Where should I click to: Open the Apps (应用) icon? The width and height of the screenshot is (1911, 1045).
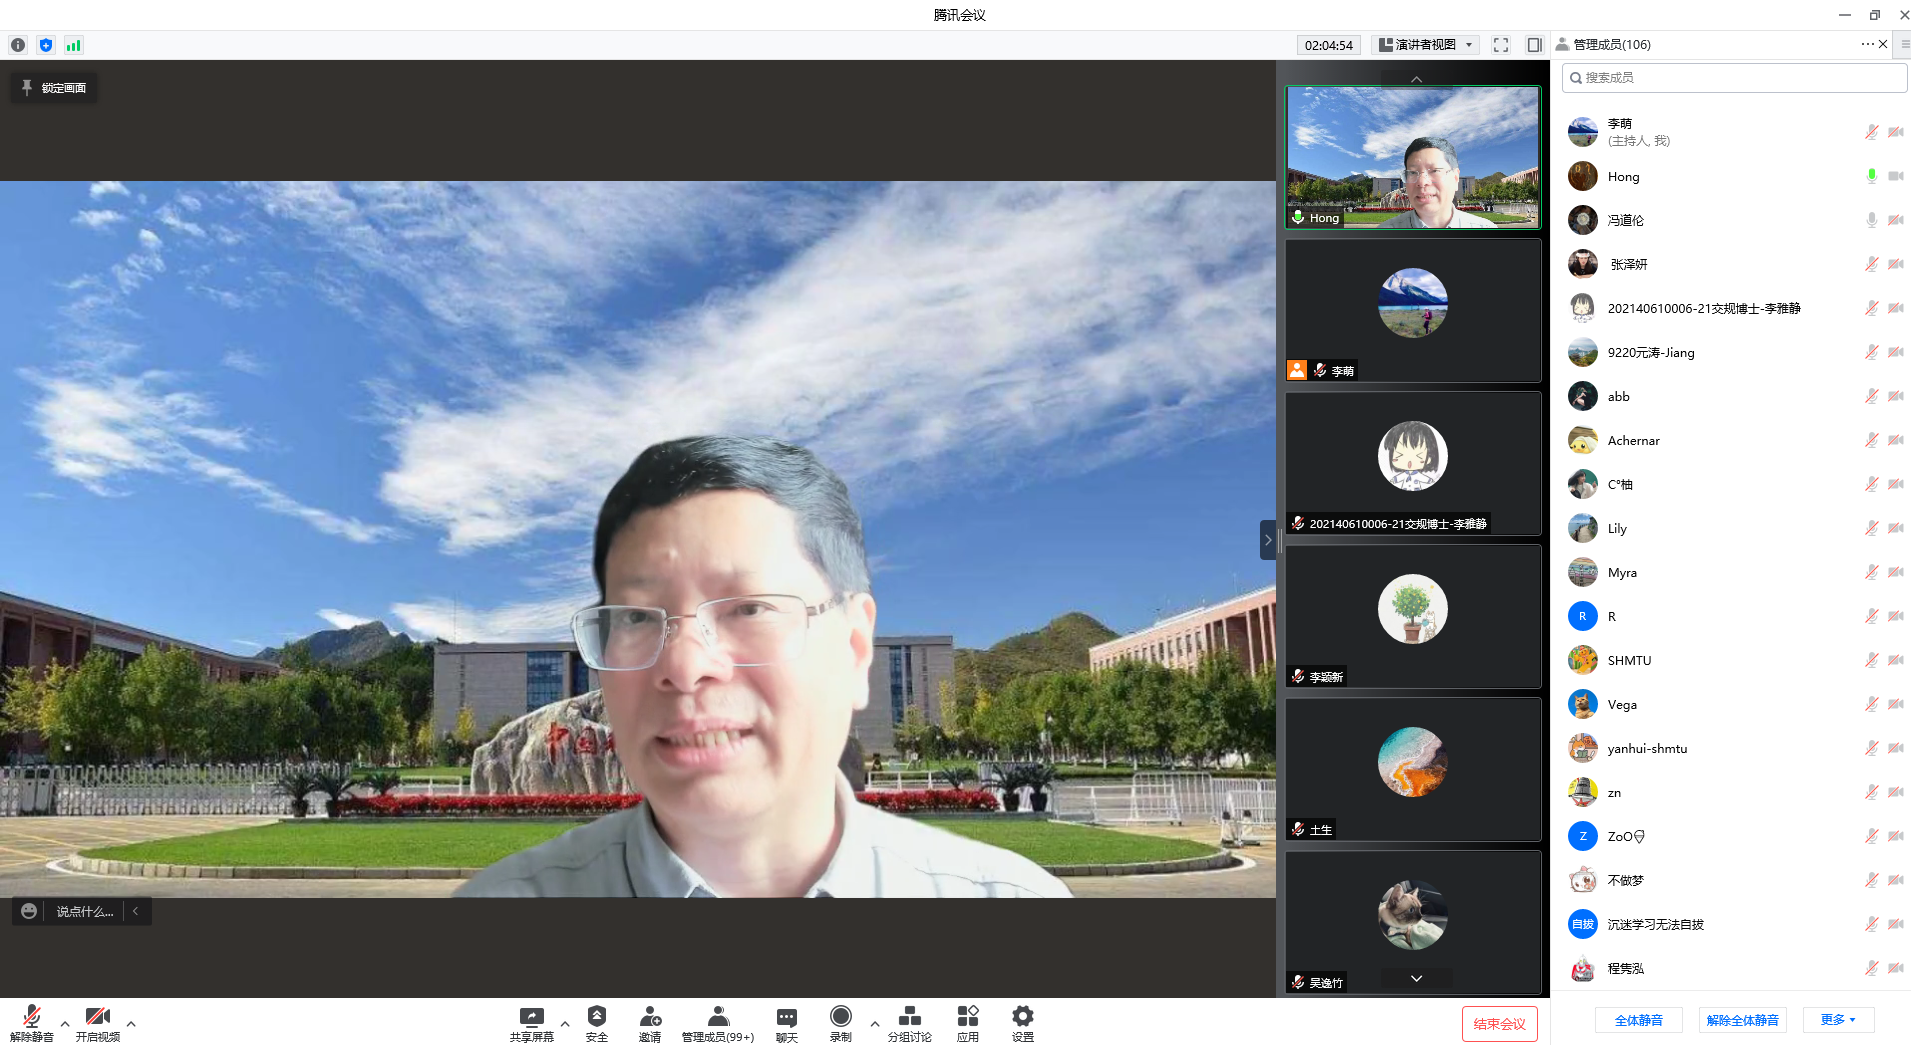[x=967, y=1018]
